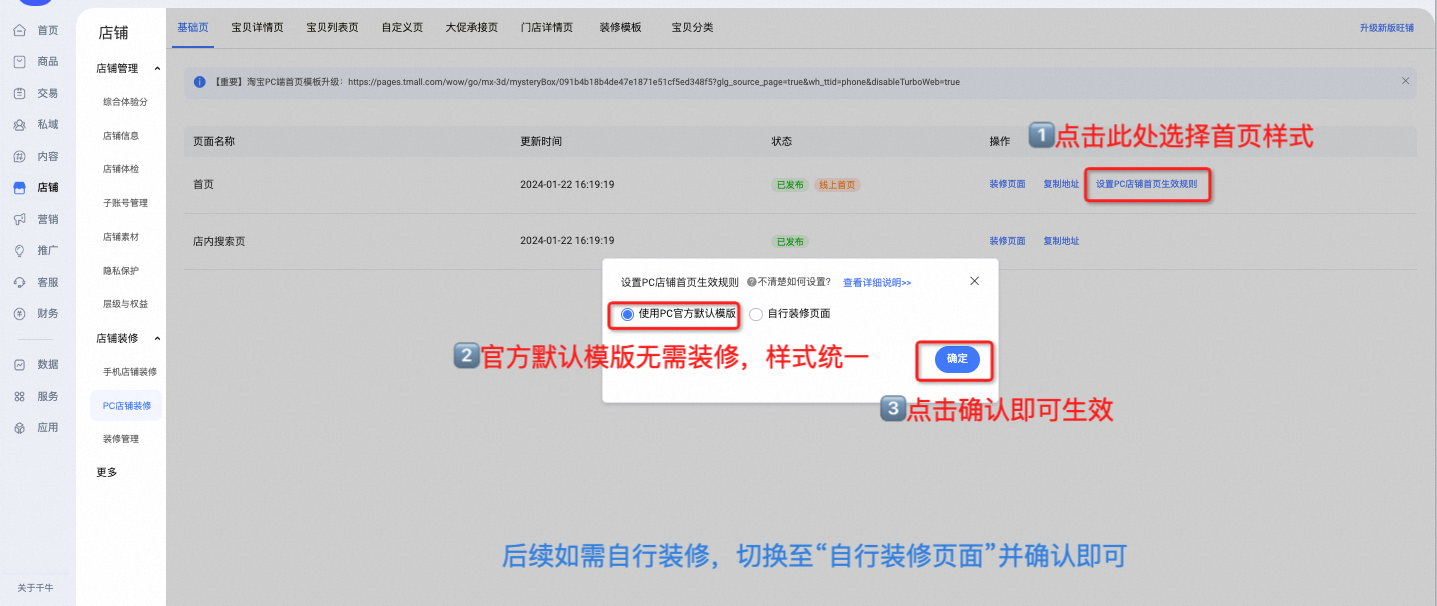Click the 线上首页 status tag

(x=837, y=185)
